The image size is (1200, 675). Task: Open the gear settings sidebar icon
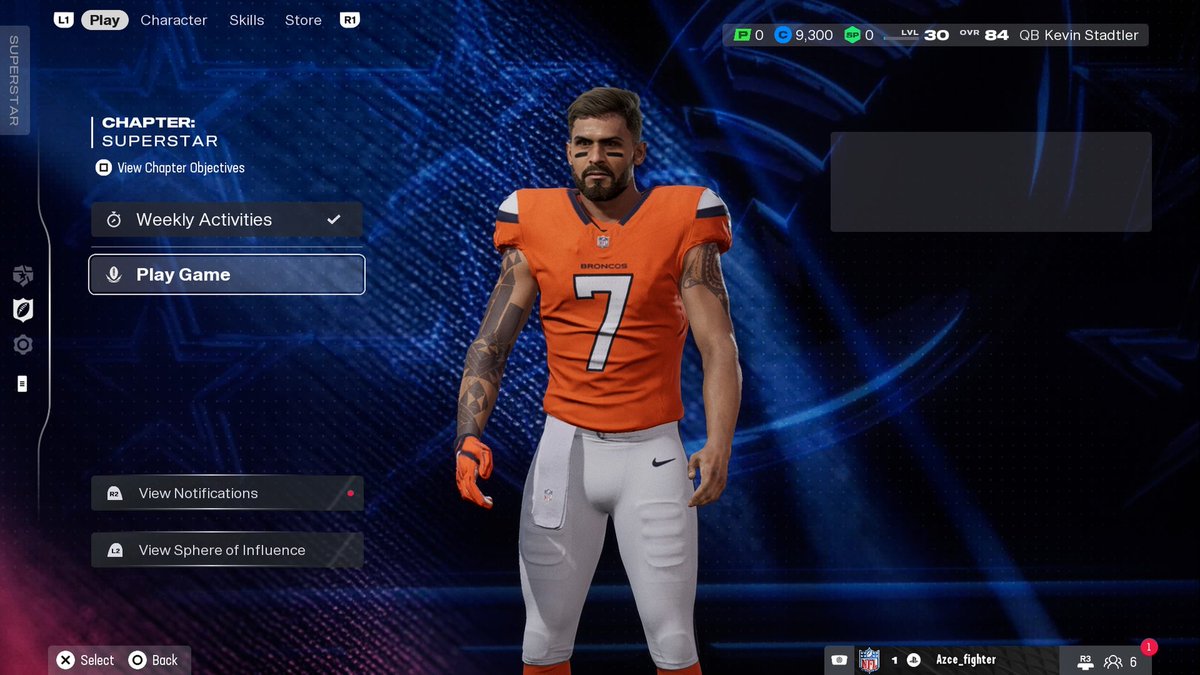tap(23, 345)
